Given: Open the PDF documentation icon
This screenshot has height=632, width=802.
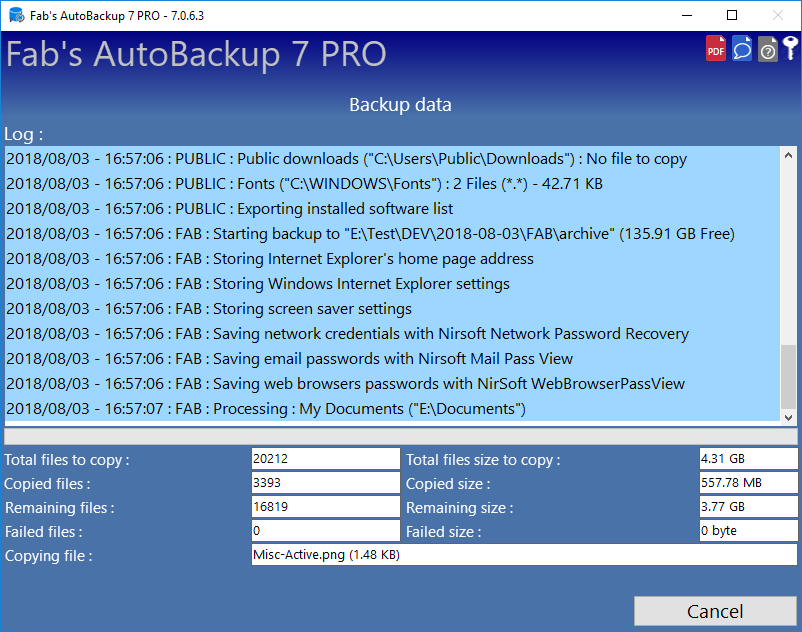Looking at the screenshot, I should 716,49.
